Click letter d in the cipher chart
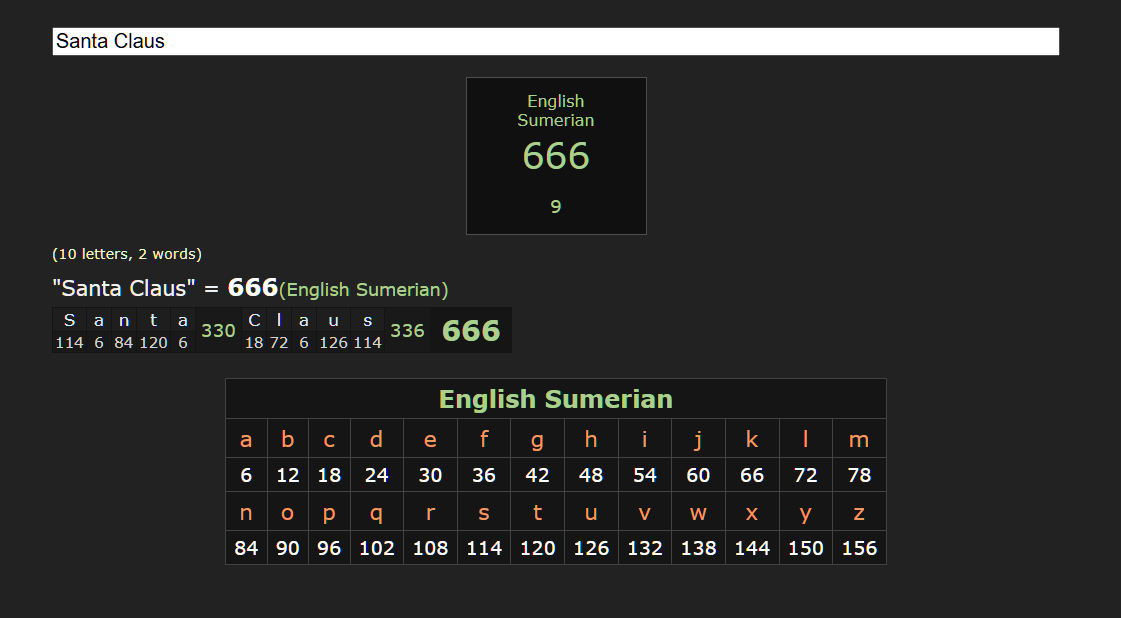The height and width of the screenshot is (618, 1121). [376, 438]
